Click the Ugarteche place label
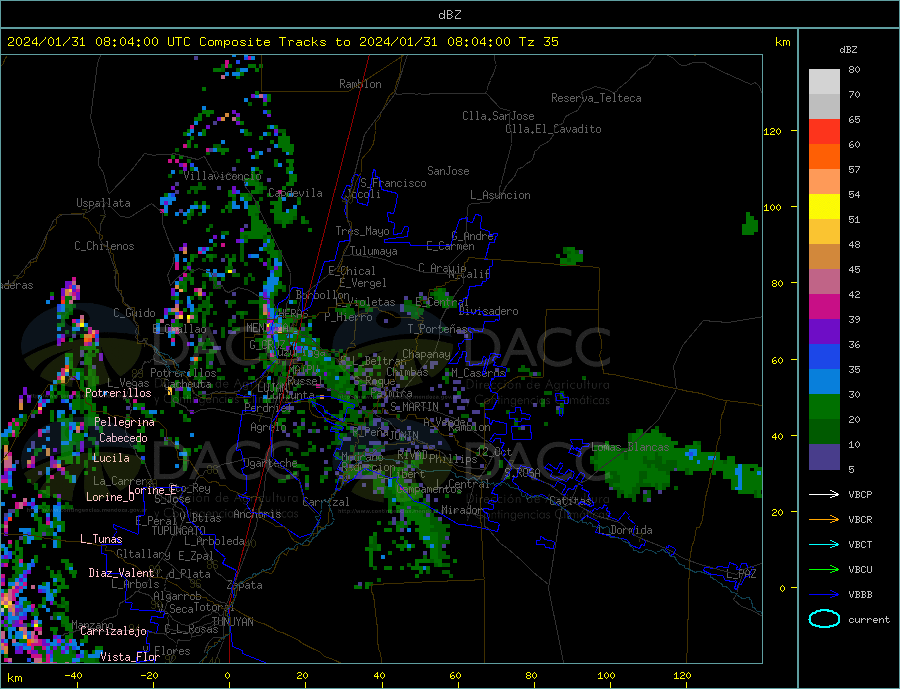Image resolution: width=900 pixels, height=689 pixels. (x=270, y=463)
